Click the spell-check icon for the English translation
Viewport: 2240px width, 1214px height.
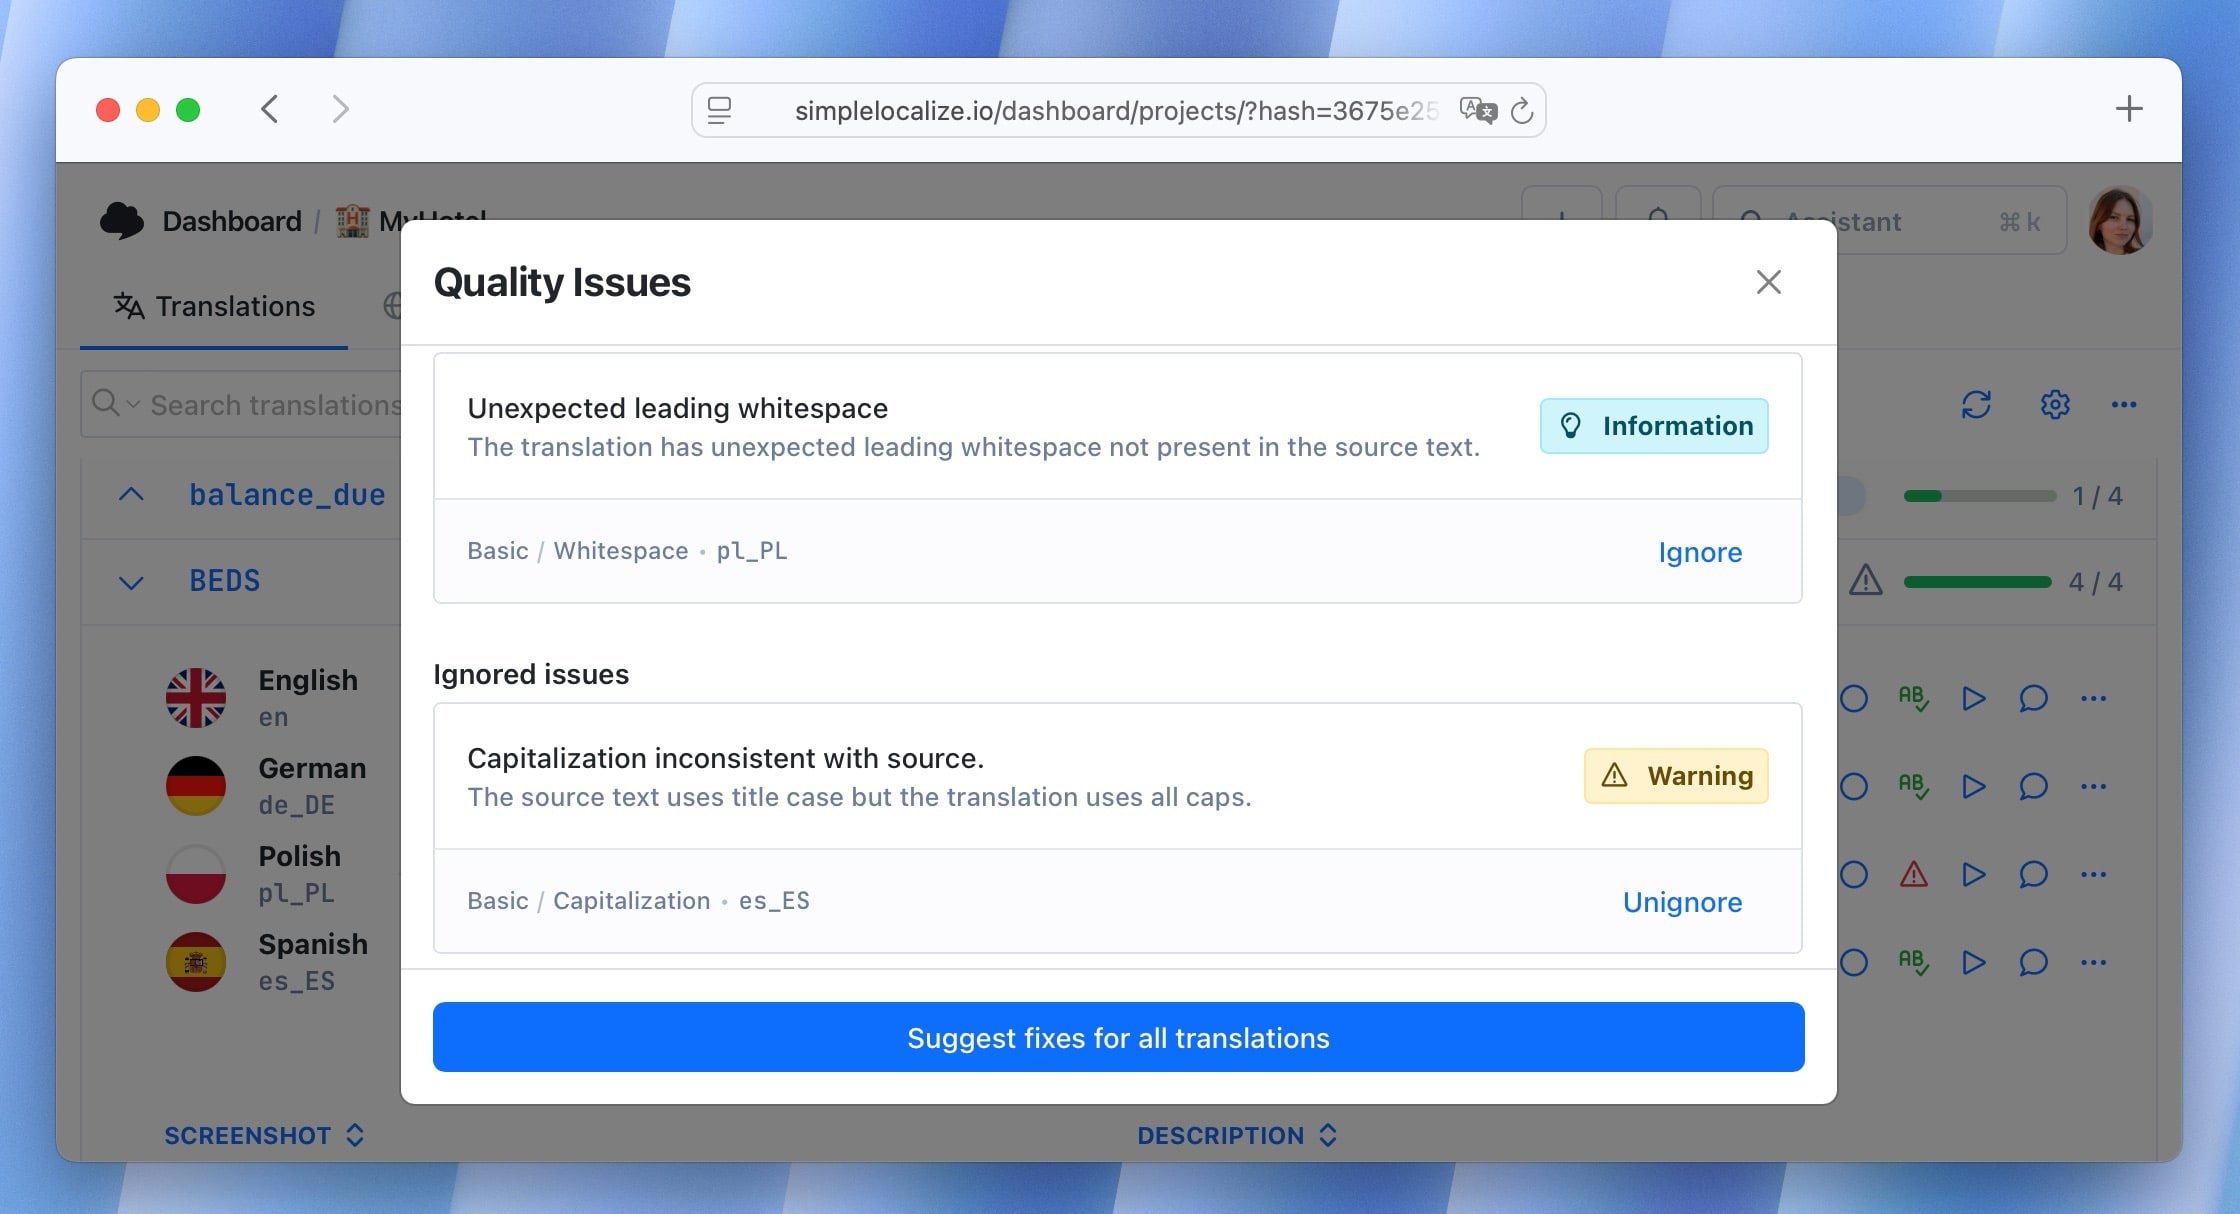[x=1913, y=698]
